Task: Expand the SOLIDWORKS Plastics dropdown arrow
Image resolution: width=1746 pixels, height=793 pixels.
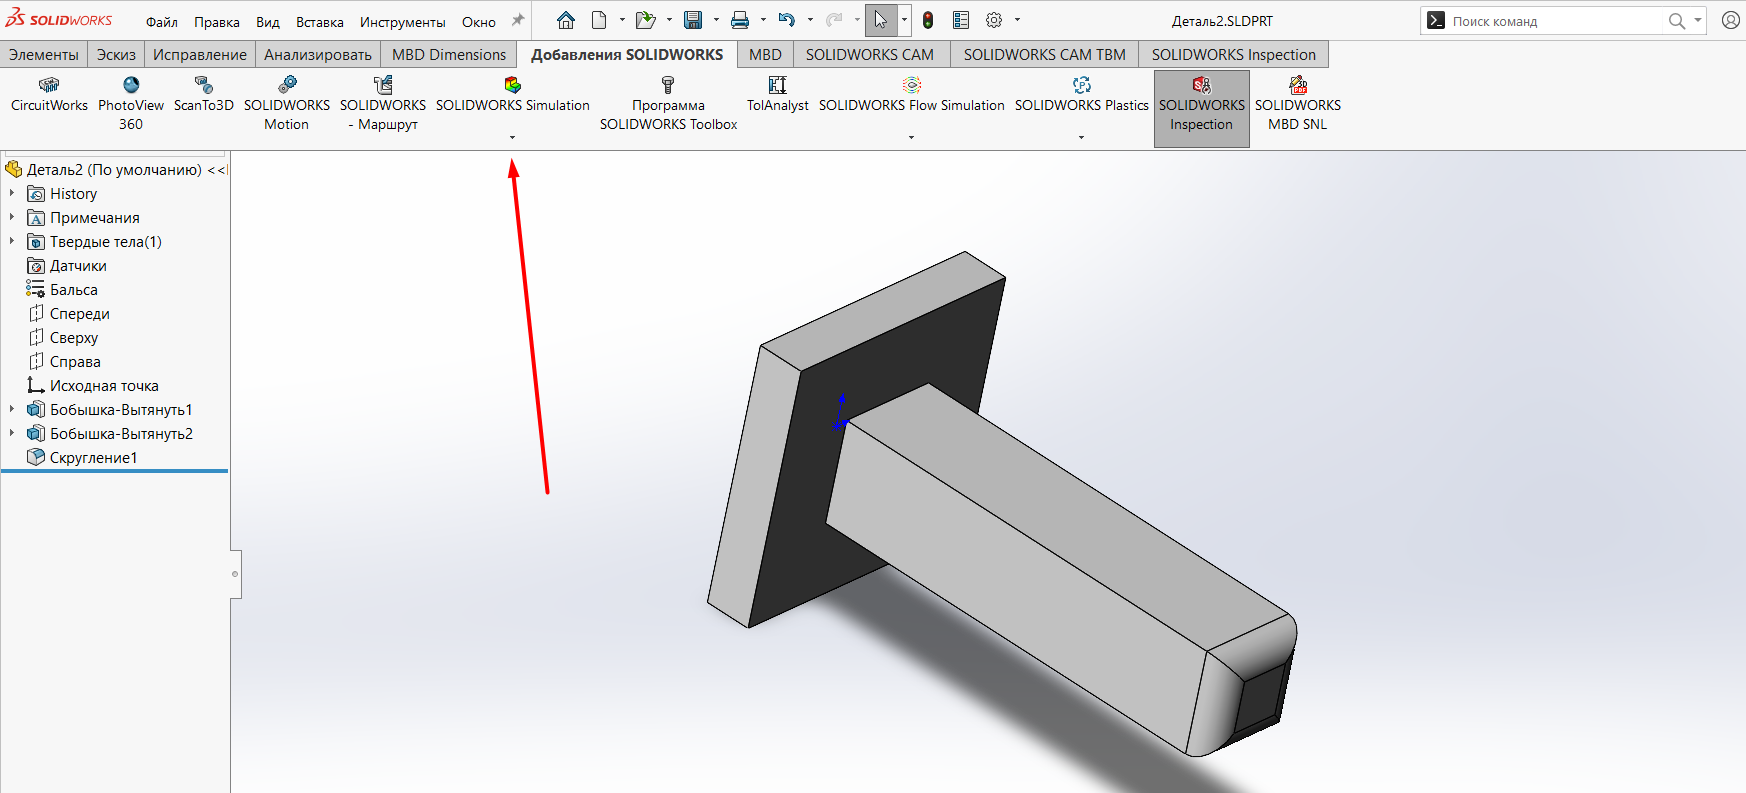Action: click(x=1081, y=138)
